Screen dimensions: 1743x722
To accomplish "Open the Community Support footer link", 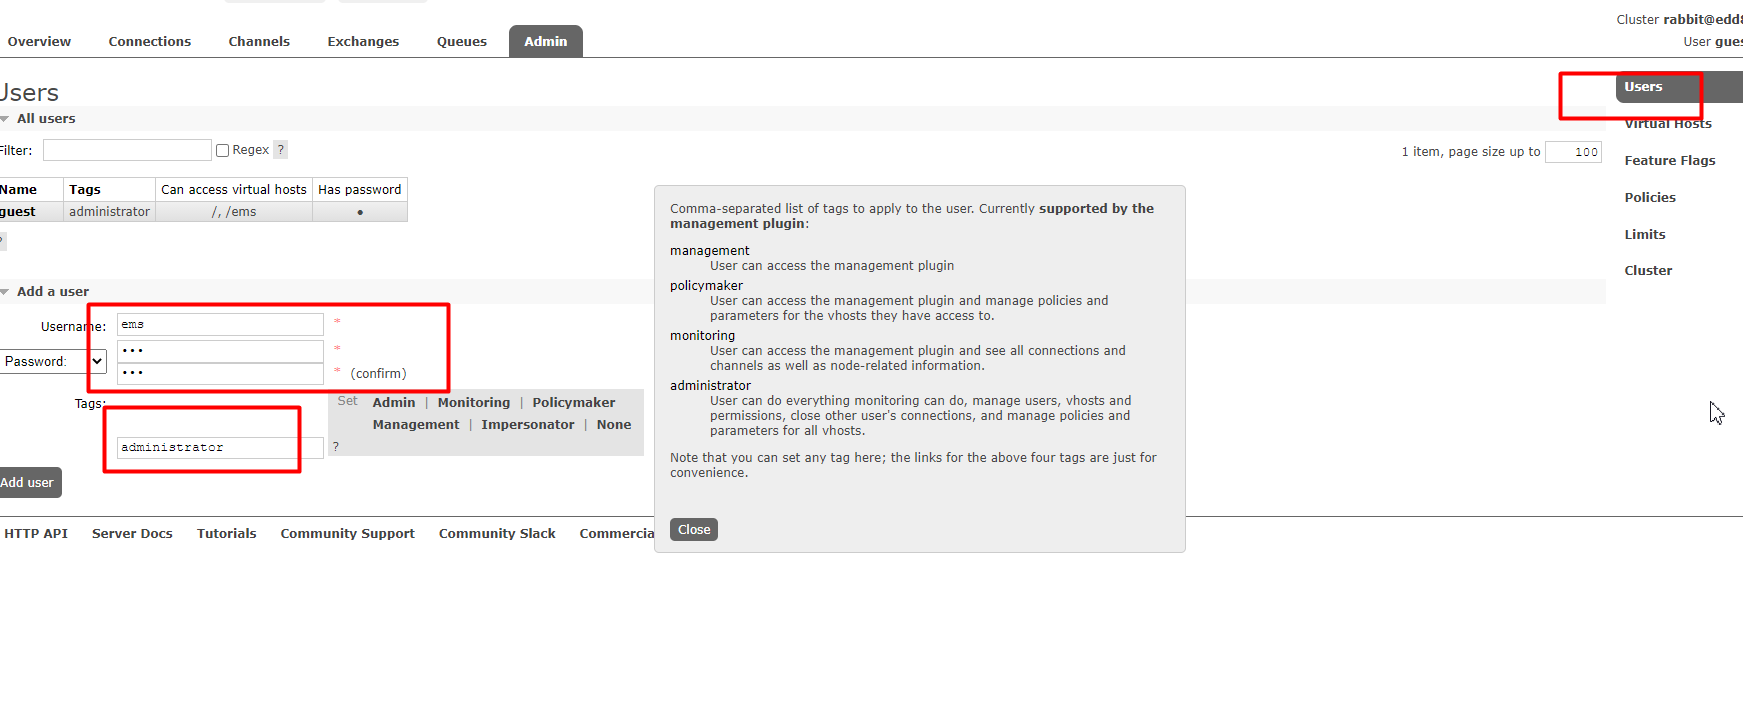I will (348, 533).
